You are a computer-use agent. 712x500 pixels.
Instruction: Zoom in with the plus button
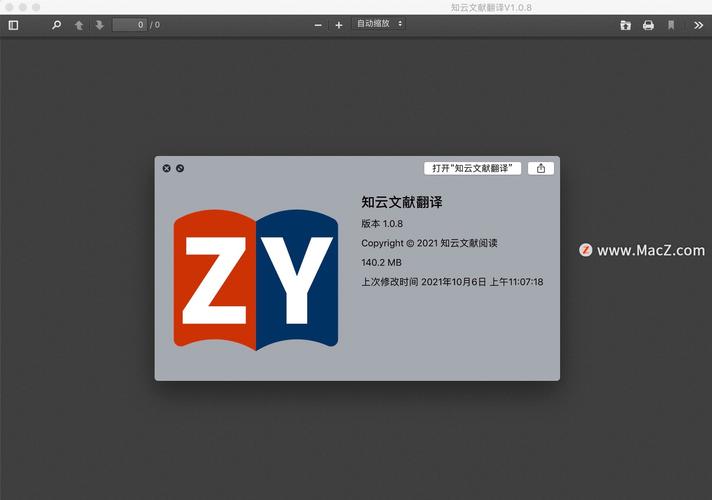tap(339, 25)
